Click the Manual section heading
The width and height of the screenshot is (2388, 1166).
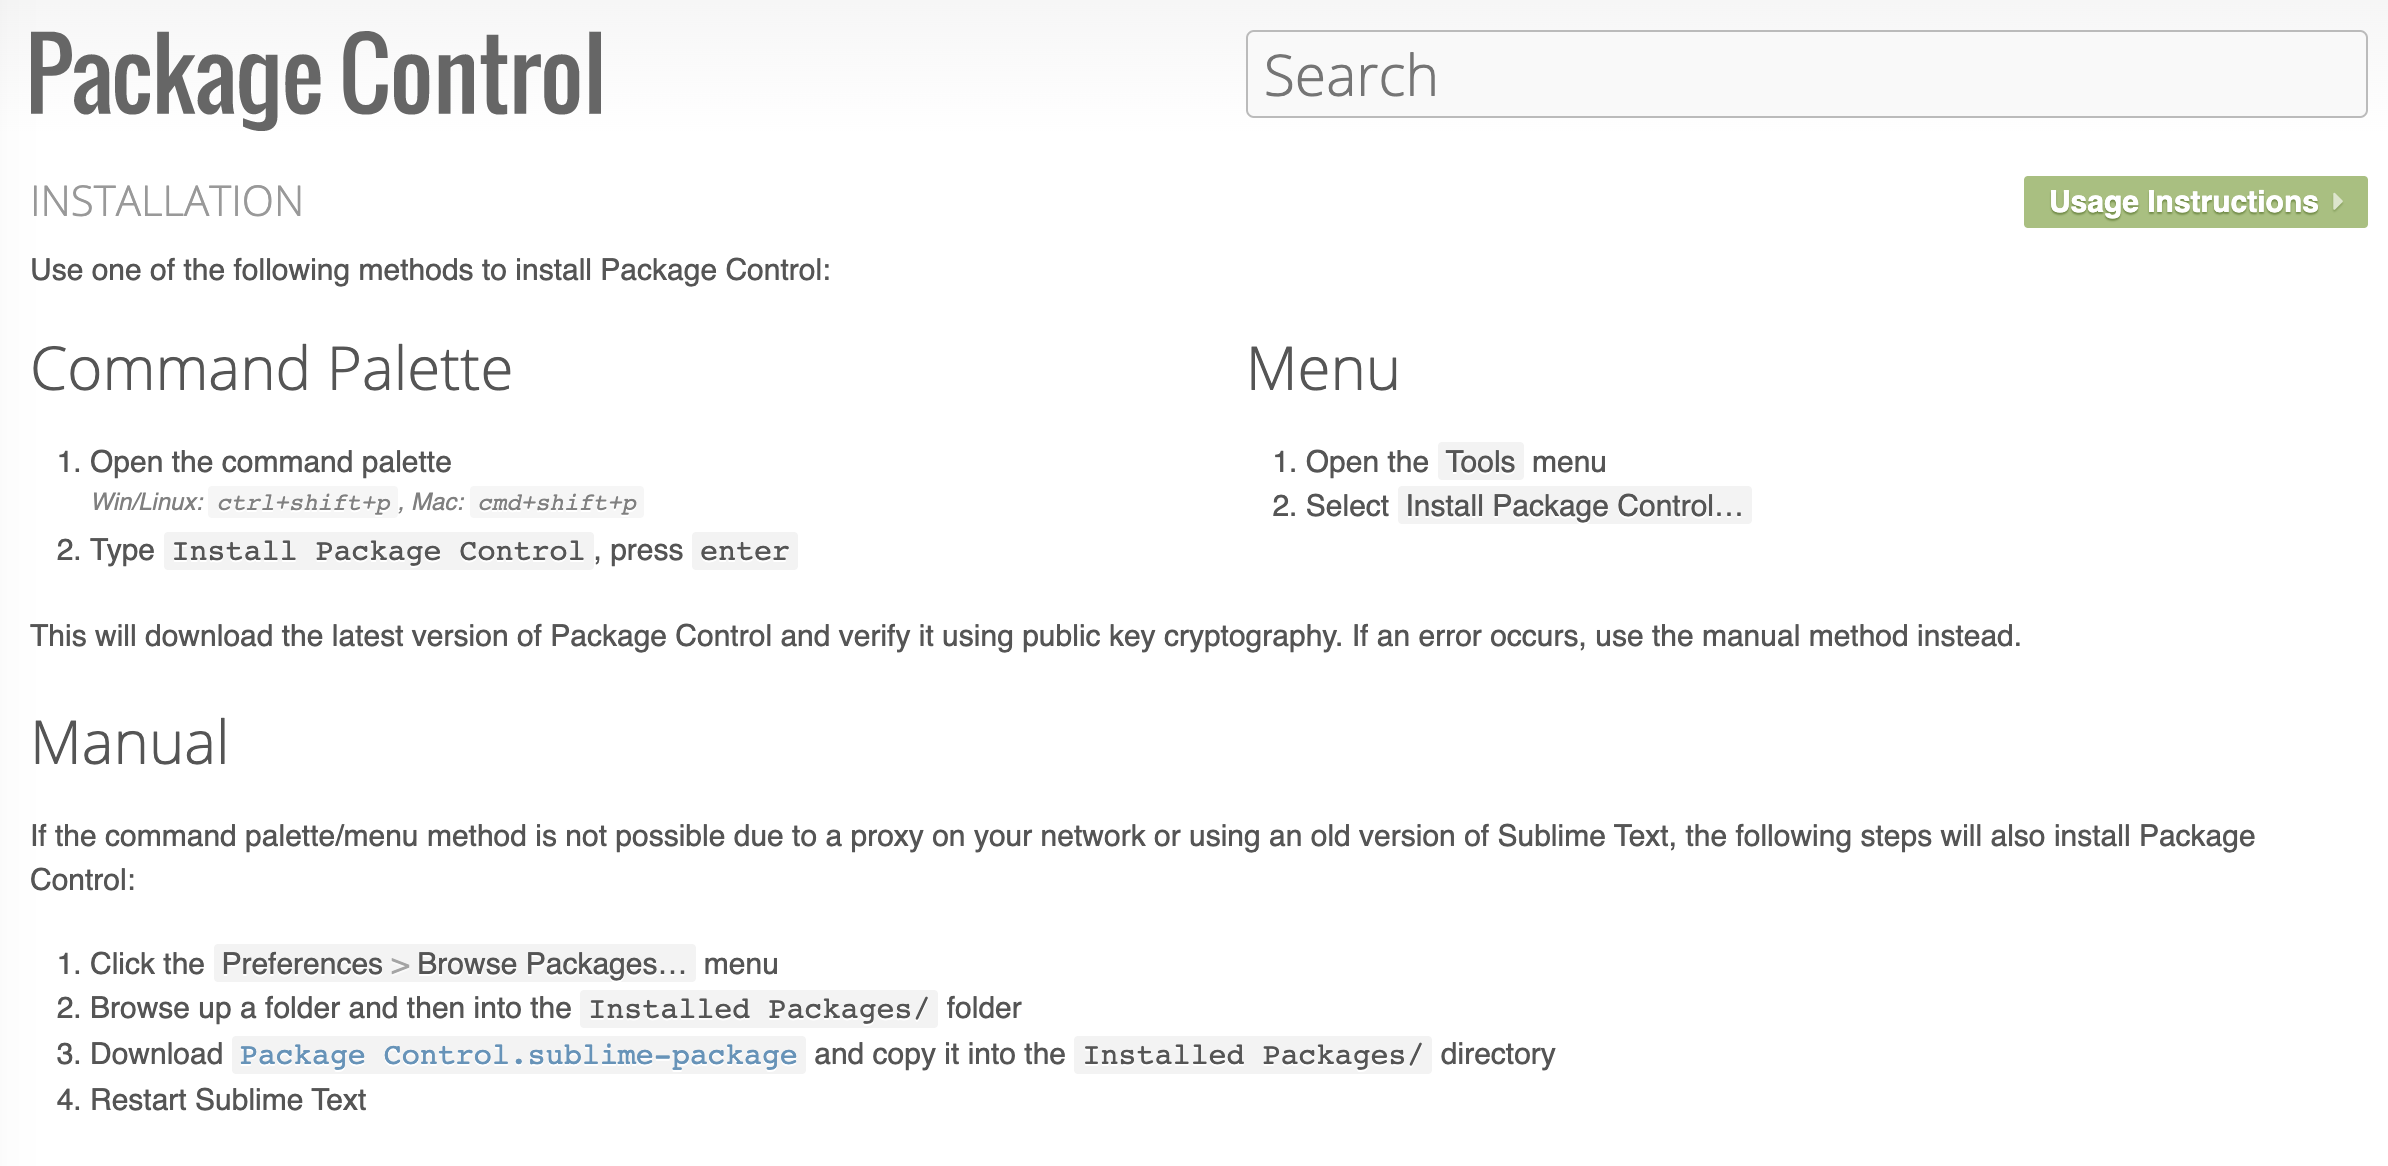[x=130, y=743]
